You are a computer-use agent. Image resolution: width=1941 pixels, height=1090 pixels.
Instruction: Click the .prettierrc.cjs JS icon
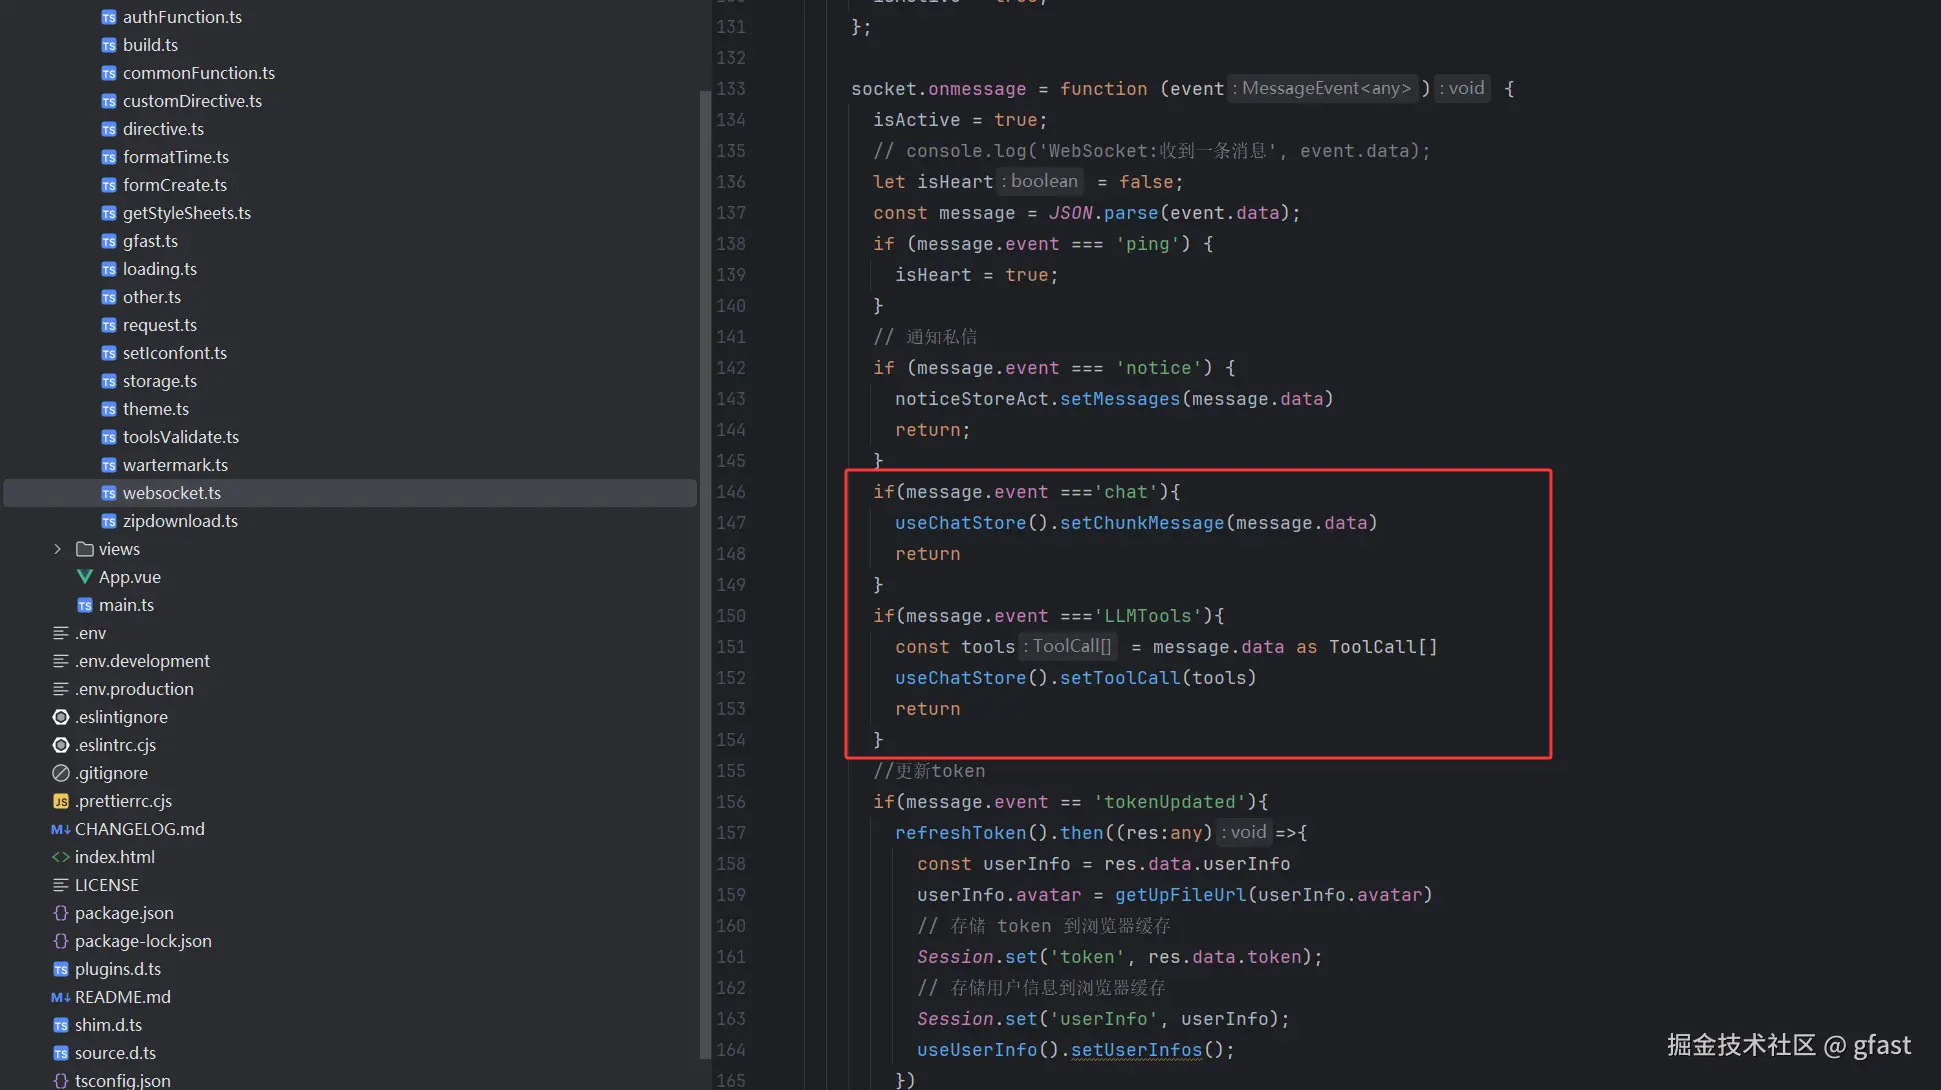pos(61,801)
